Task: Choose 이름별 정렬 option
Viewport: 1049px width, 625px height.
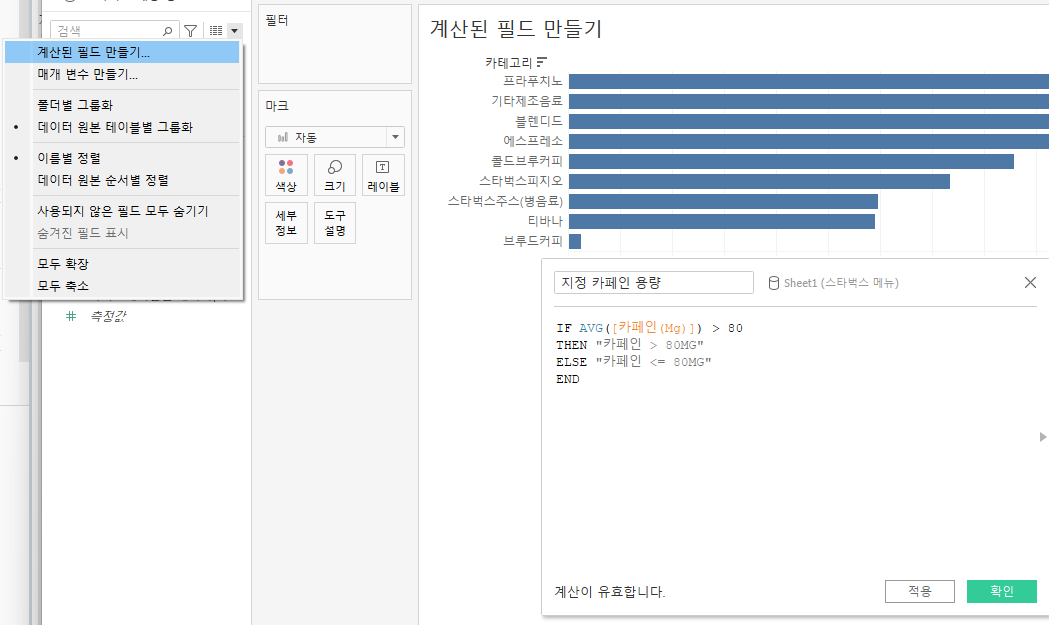Action: pyautogui.click(x=122, y=158)
